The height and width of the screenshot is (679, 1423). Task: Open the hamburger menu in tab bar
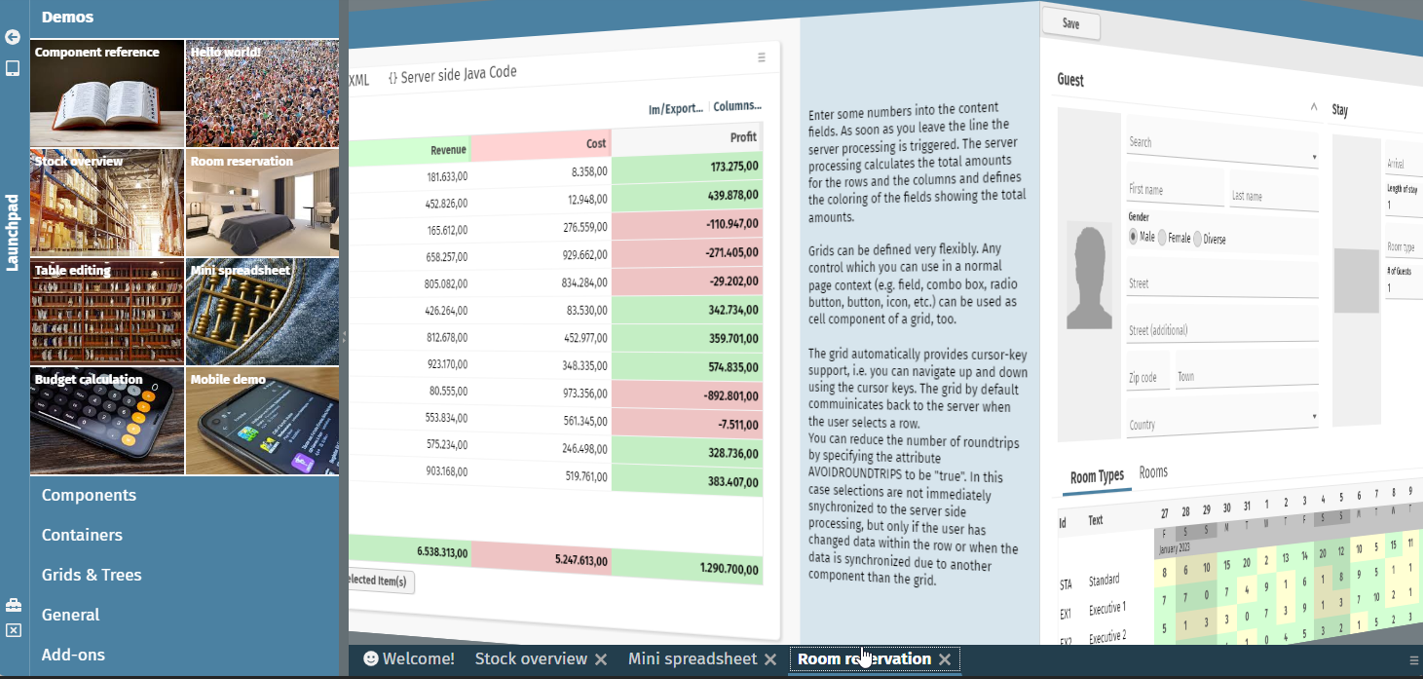[x=1413, y=660]
